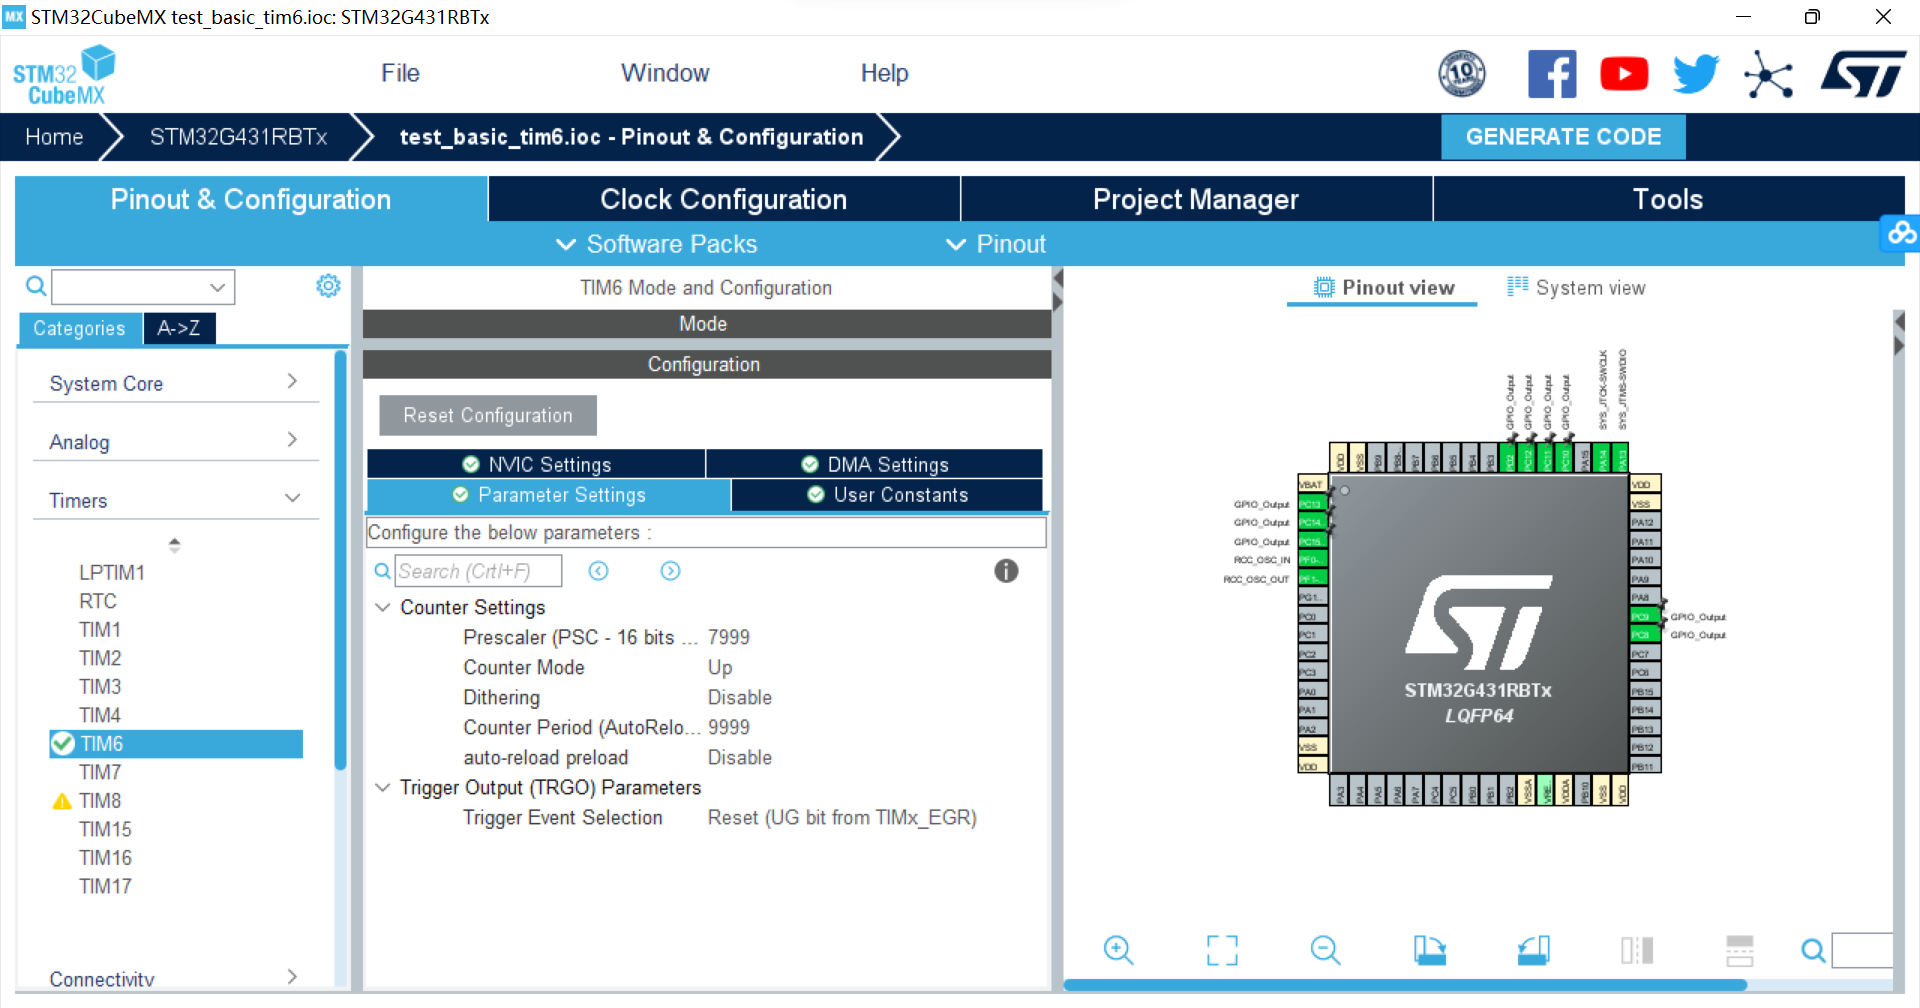
Task: Show parameter info icon
Action: pyautogui.click(x=1006, y=571)
